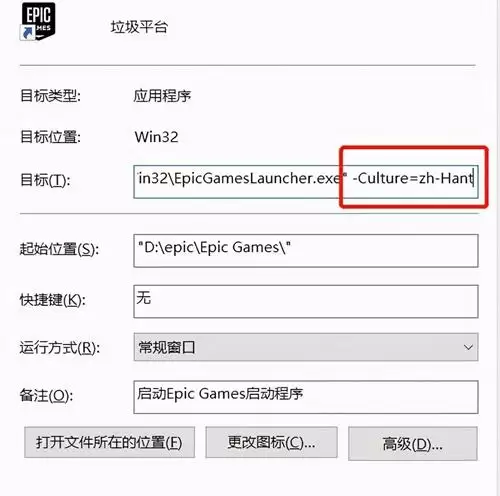
Task: Focus the 起始位置 field showing D:\epic\Epic Games
Action: coord(306,251)
